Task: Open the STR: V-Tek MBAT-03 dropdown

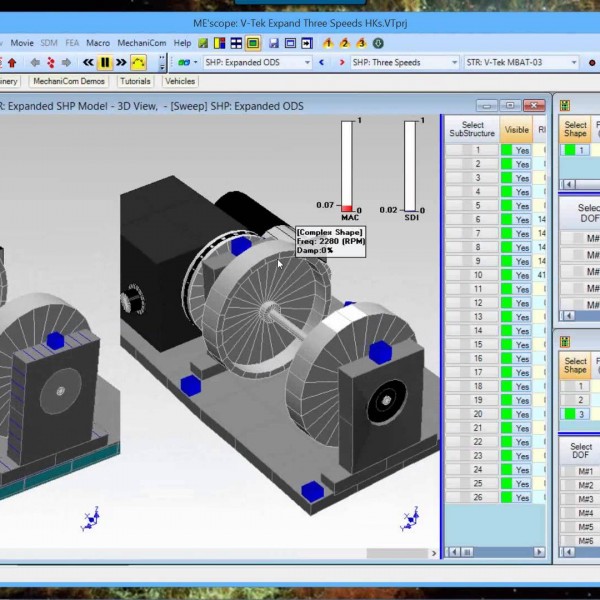Action: point(574,62)
